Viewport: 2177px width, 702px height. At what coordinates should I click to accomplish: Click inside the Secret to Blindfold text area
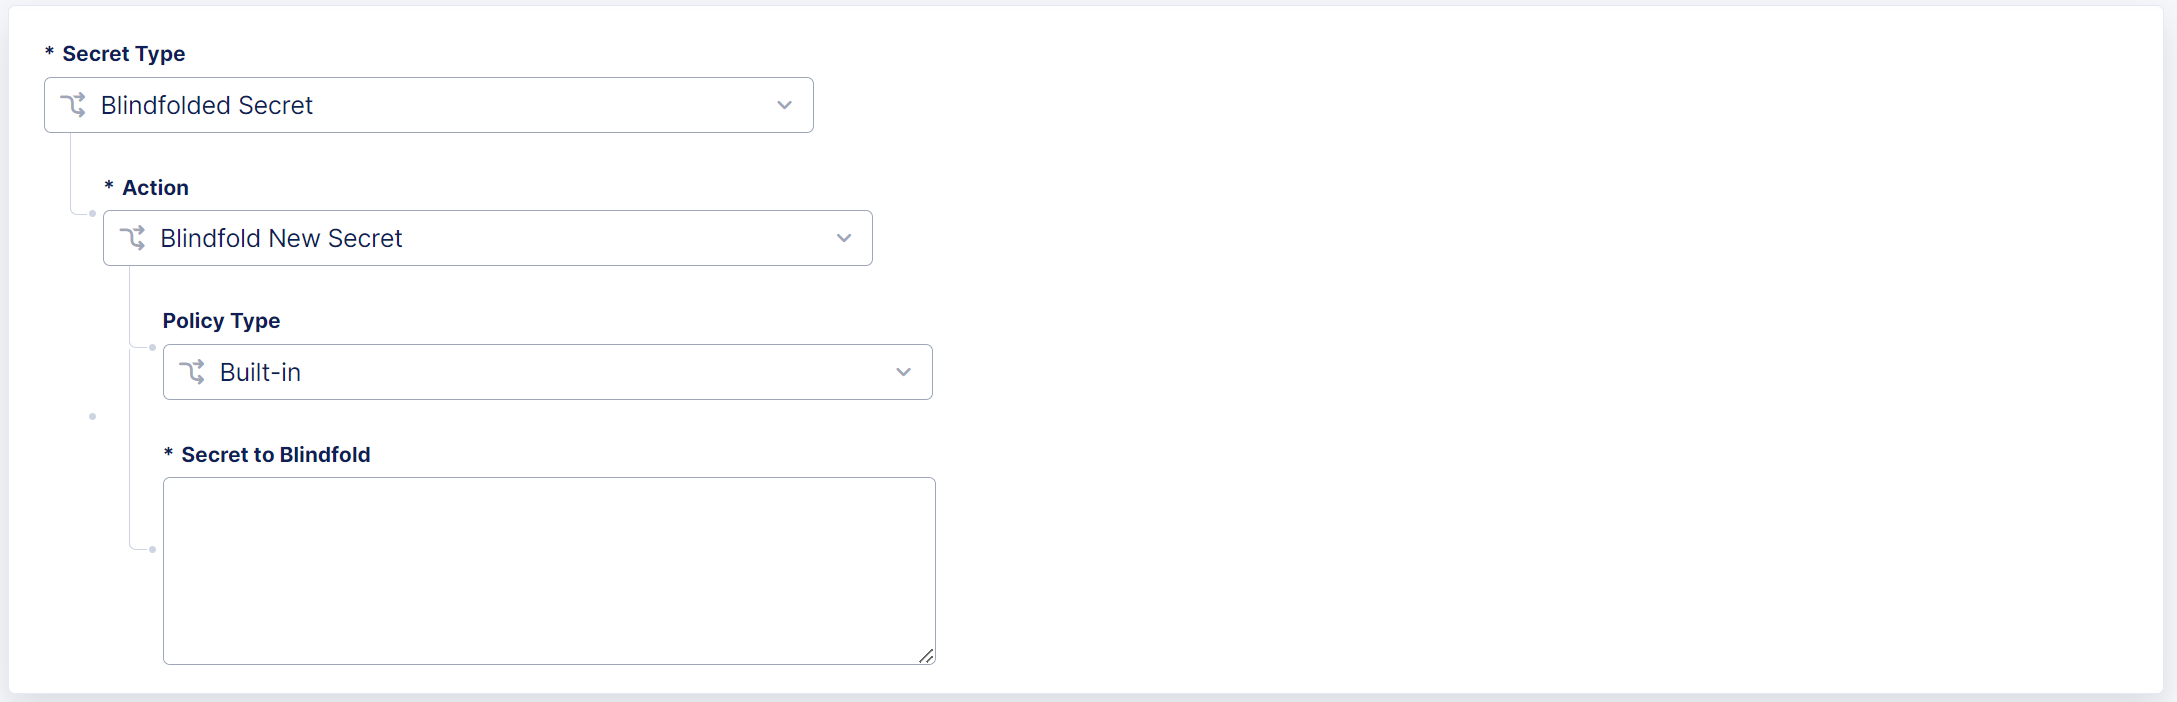(x=548, y=570)
